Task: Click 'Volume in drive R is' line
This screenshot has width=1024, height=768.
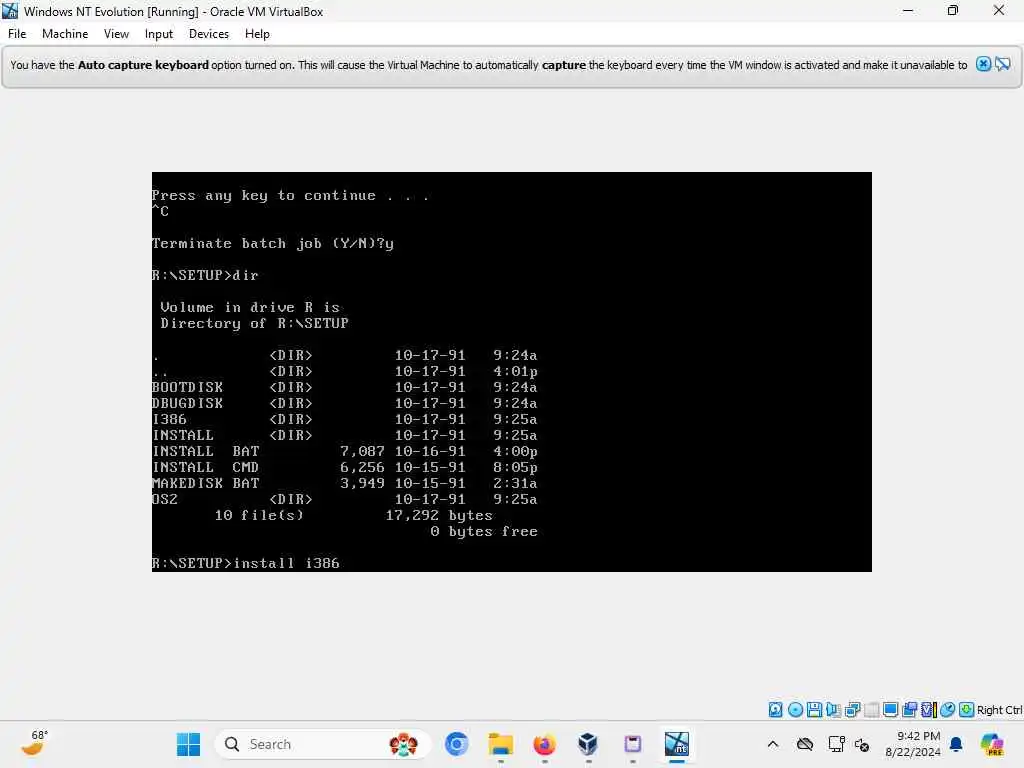Action: [x=250, y=307]
